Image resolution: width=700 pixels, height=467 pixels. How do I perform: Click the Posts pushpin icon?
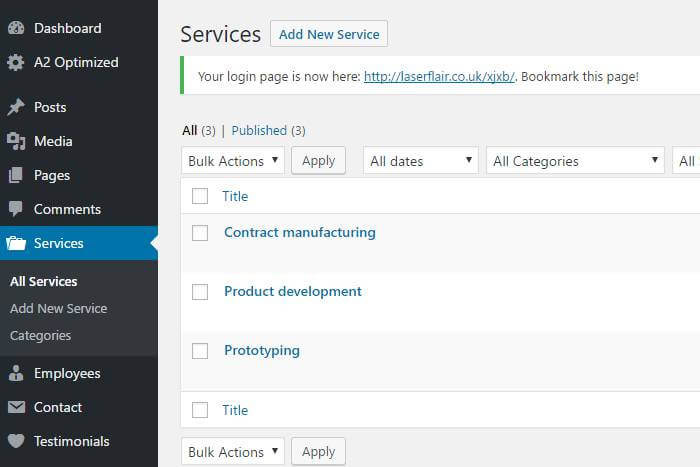[16, 107]
